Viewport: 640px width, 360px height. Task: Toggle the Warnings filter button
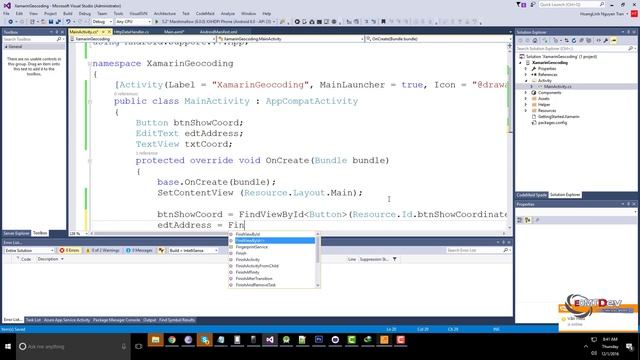pos(102,250)
